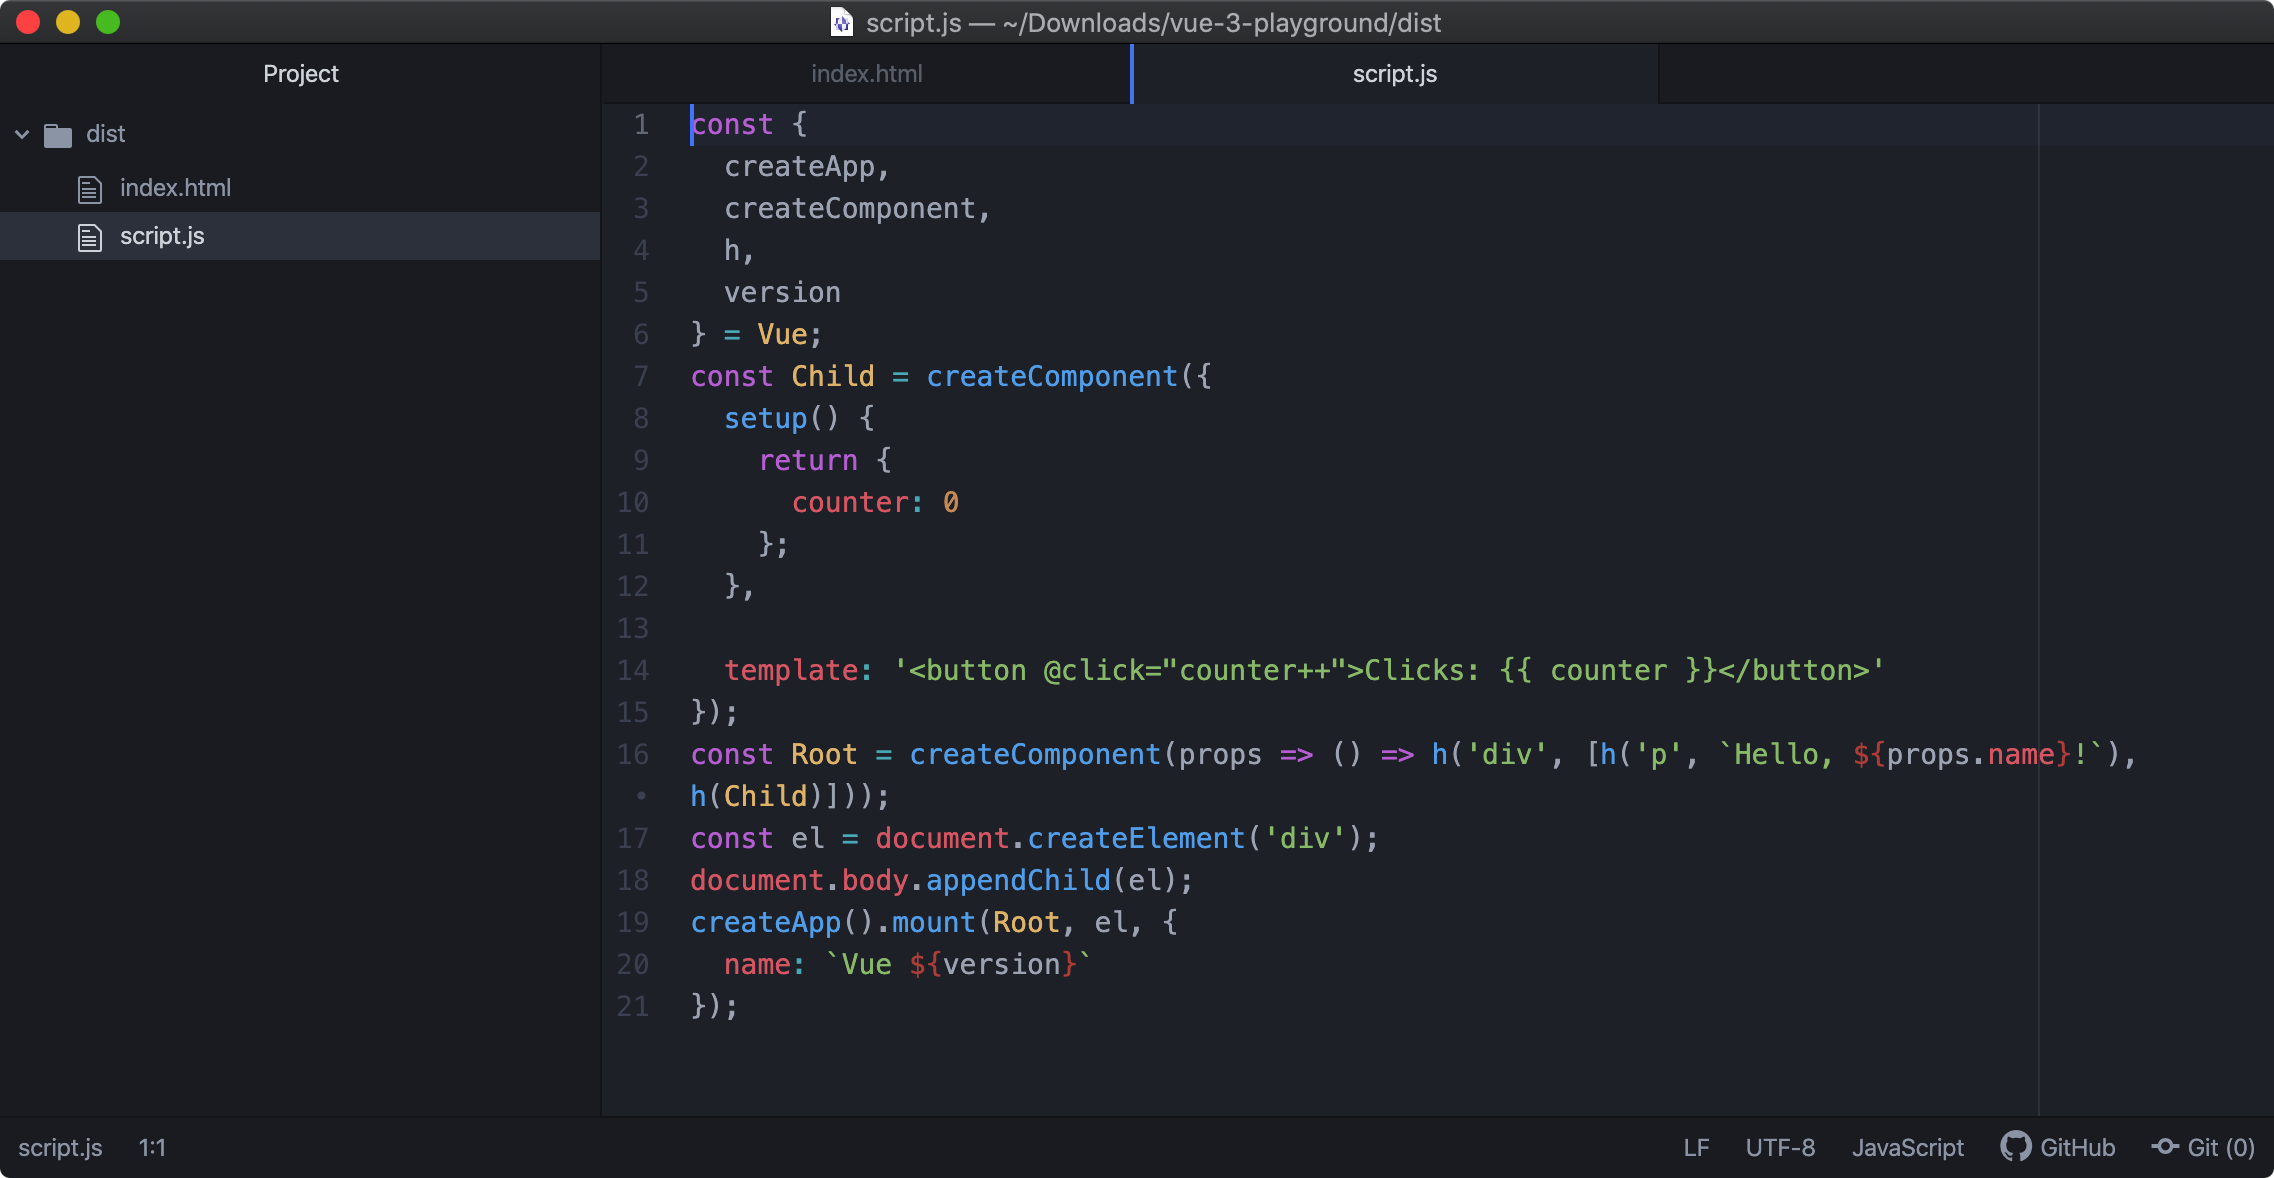Collapse the dist folder chevron
This screenshot has width=2274, height=1178.
pos(22,134)
